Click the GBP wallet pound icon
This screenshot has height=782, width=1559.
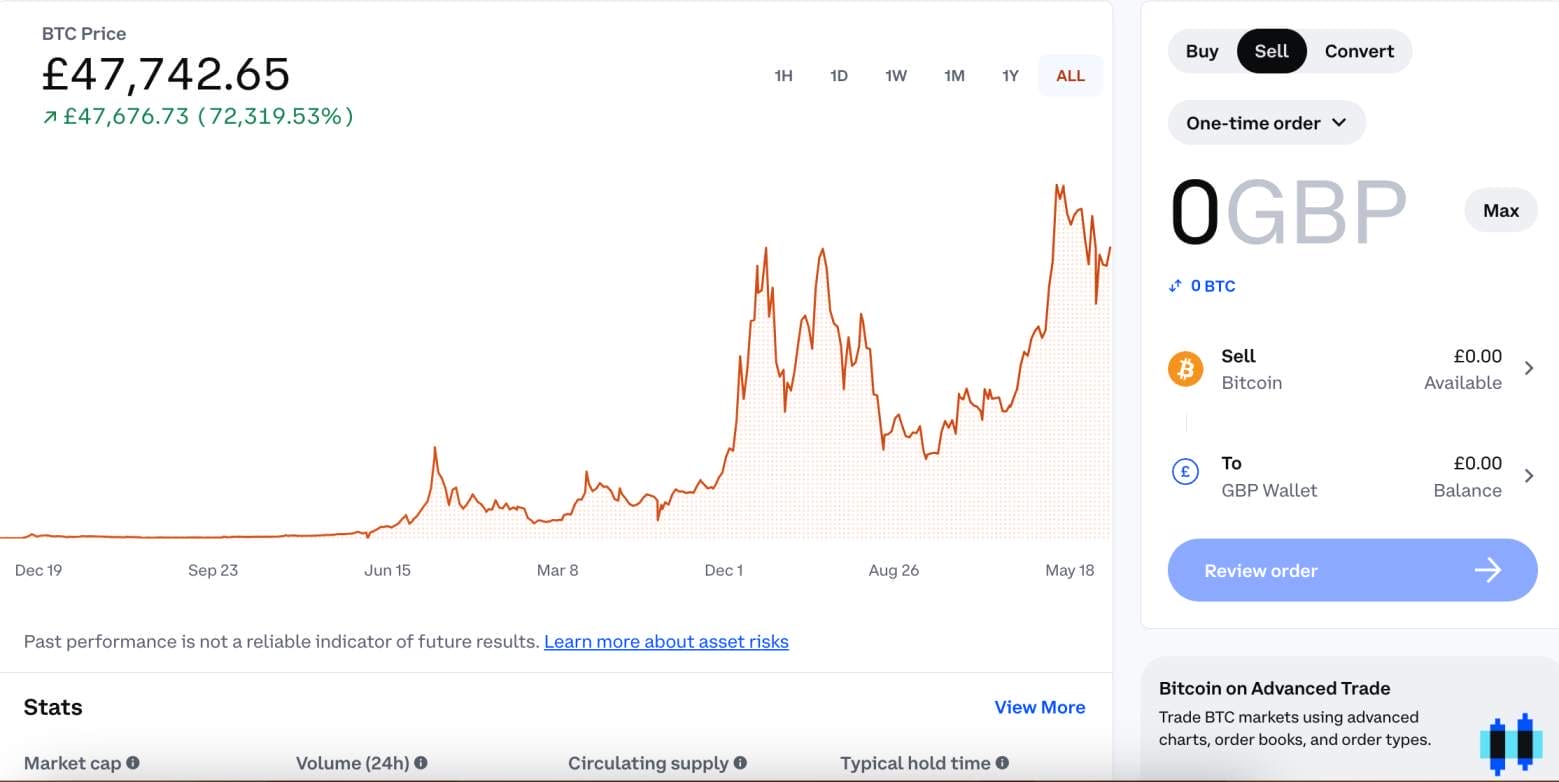(1185, 471)
